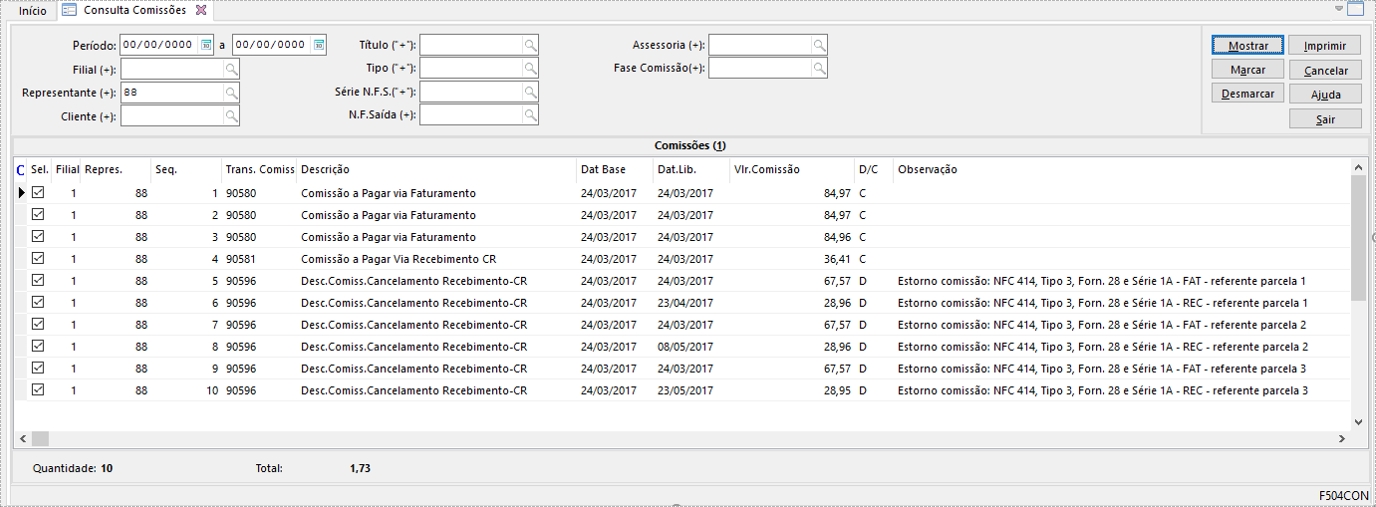Screen dimensions: 1376x507
Task: Click the Título lookup magnifier icon
Action: [x=530, y=45]
